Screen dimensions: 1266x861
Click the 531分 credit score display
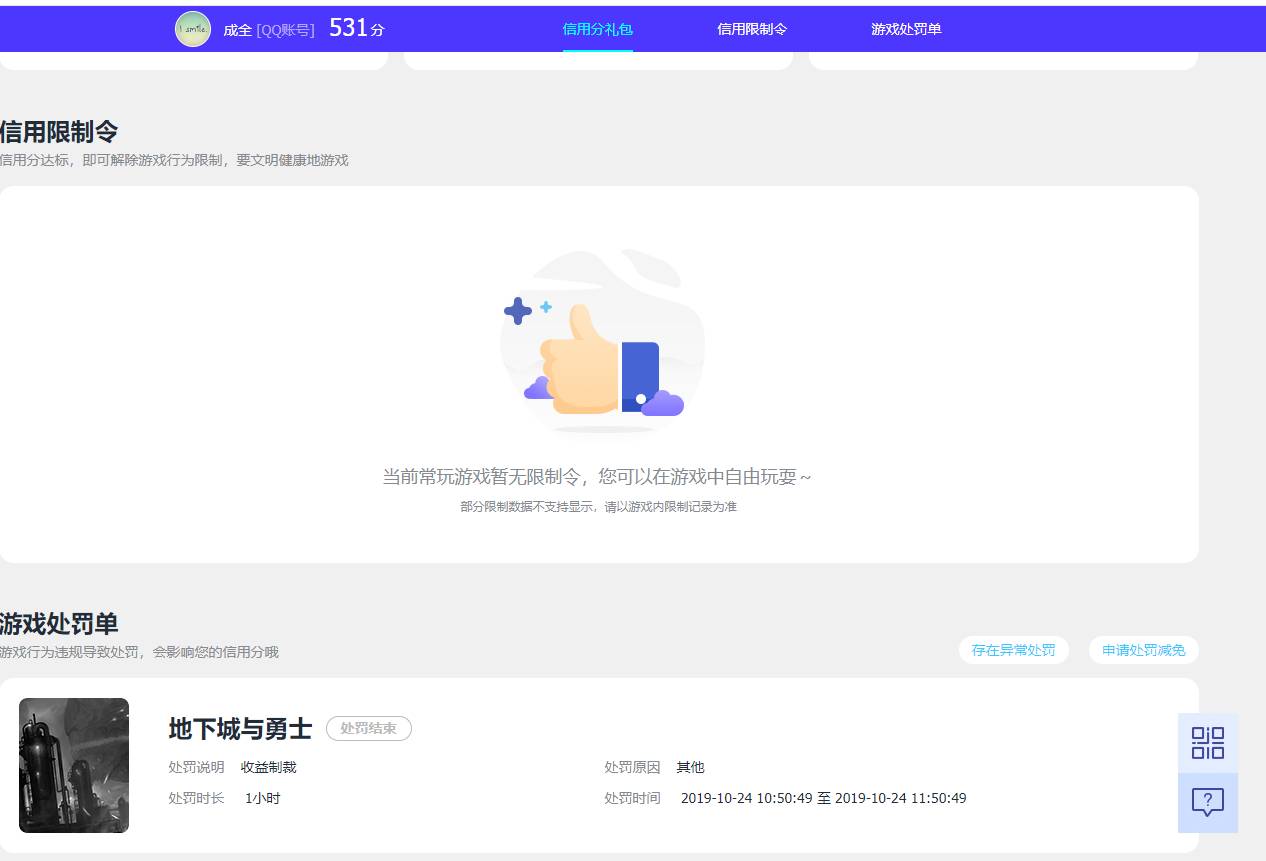tap(354, 28)
